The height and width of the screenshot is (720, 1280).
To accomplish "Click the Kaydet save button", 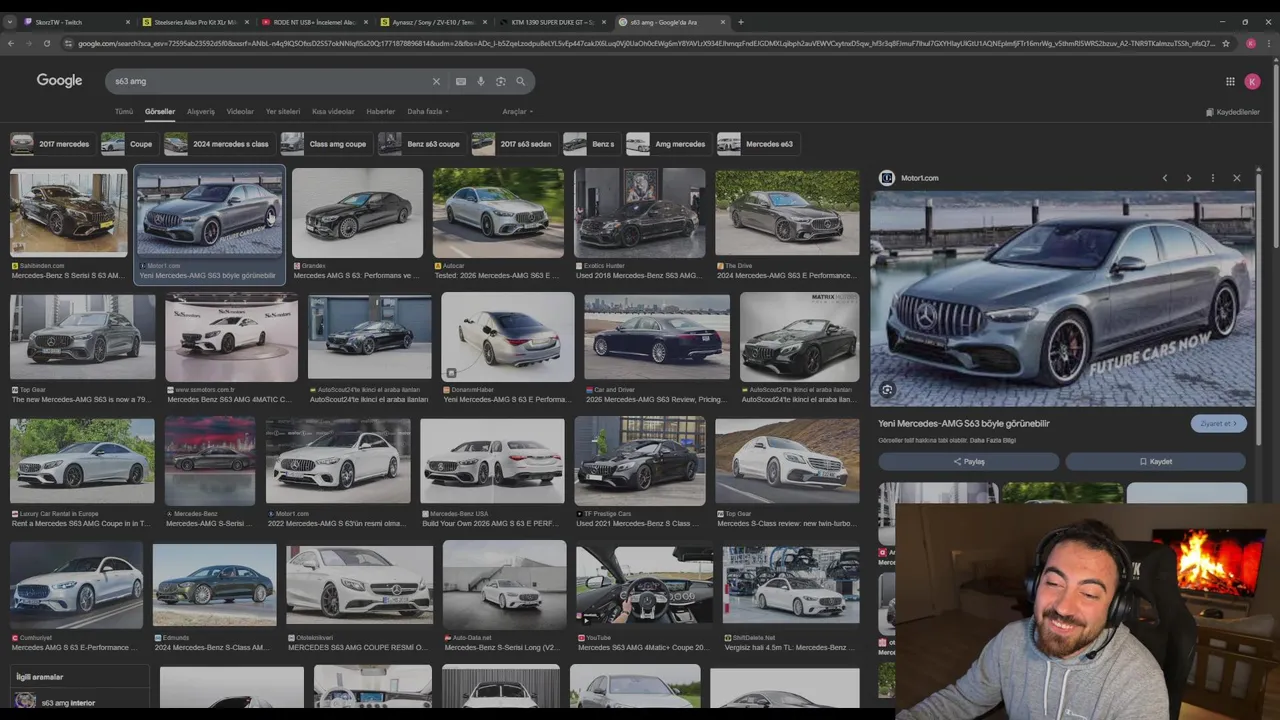I will (1156, 462).
